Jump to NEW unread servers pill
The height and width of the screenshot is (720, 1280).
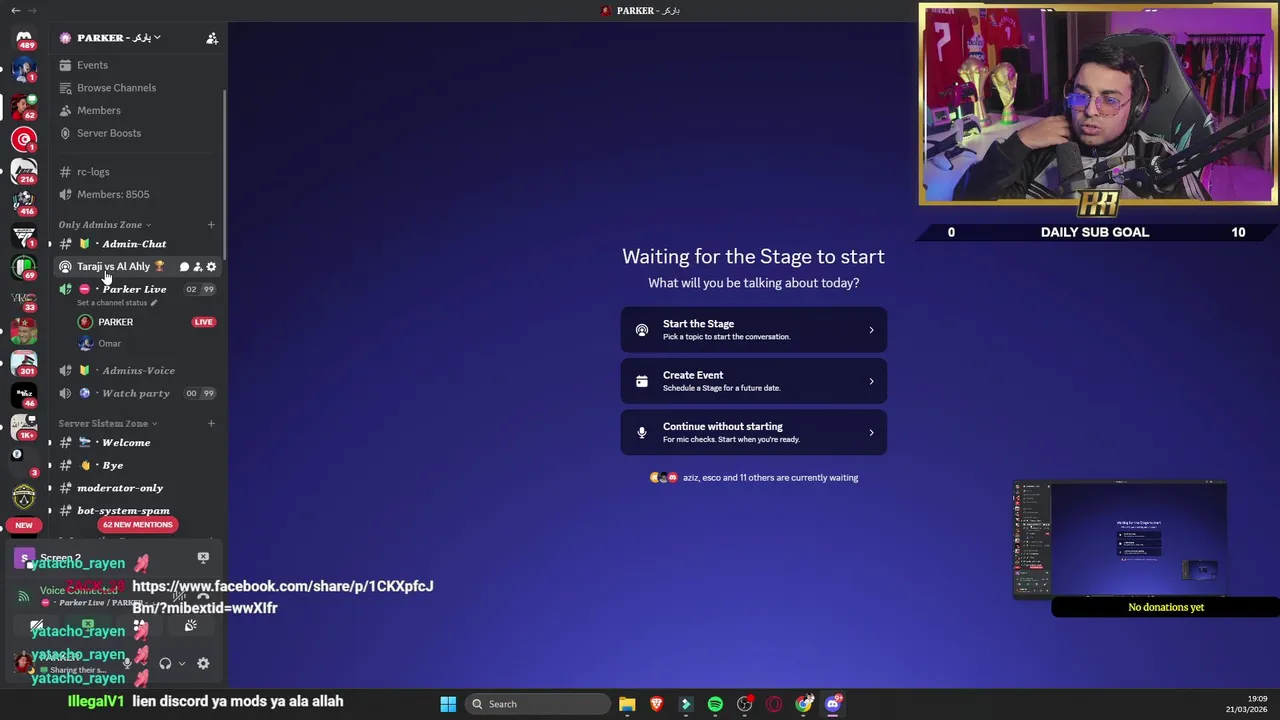click(24, 525)
